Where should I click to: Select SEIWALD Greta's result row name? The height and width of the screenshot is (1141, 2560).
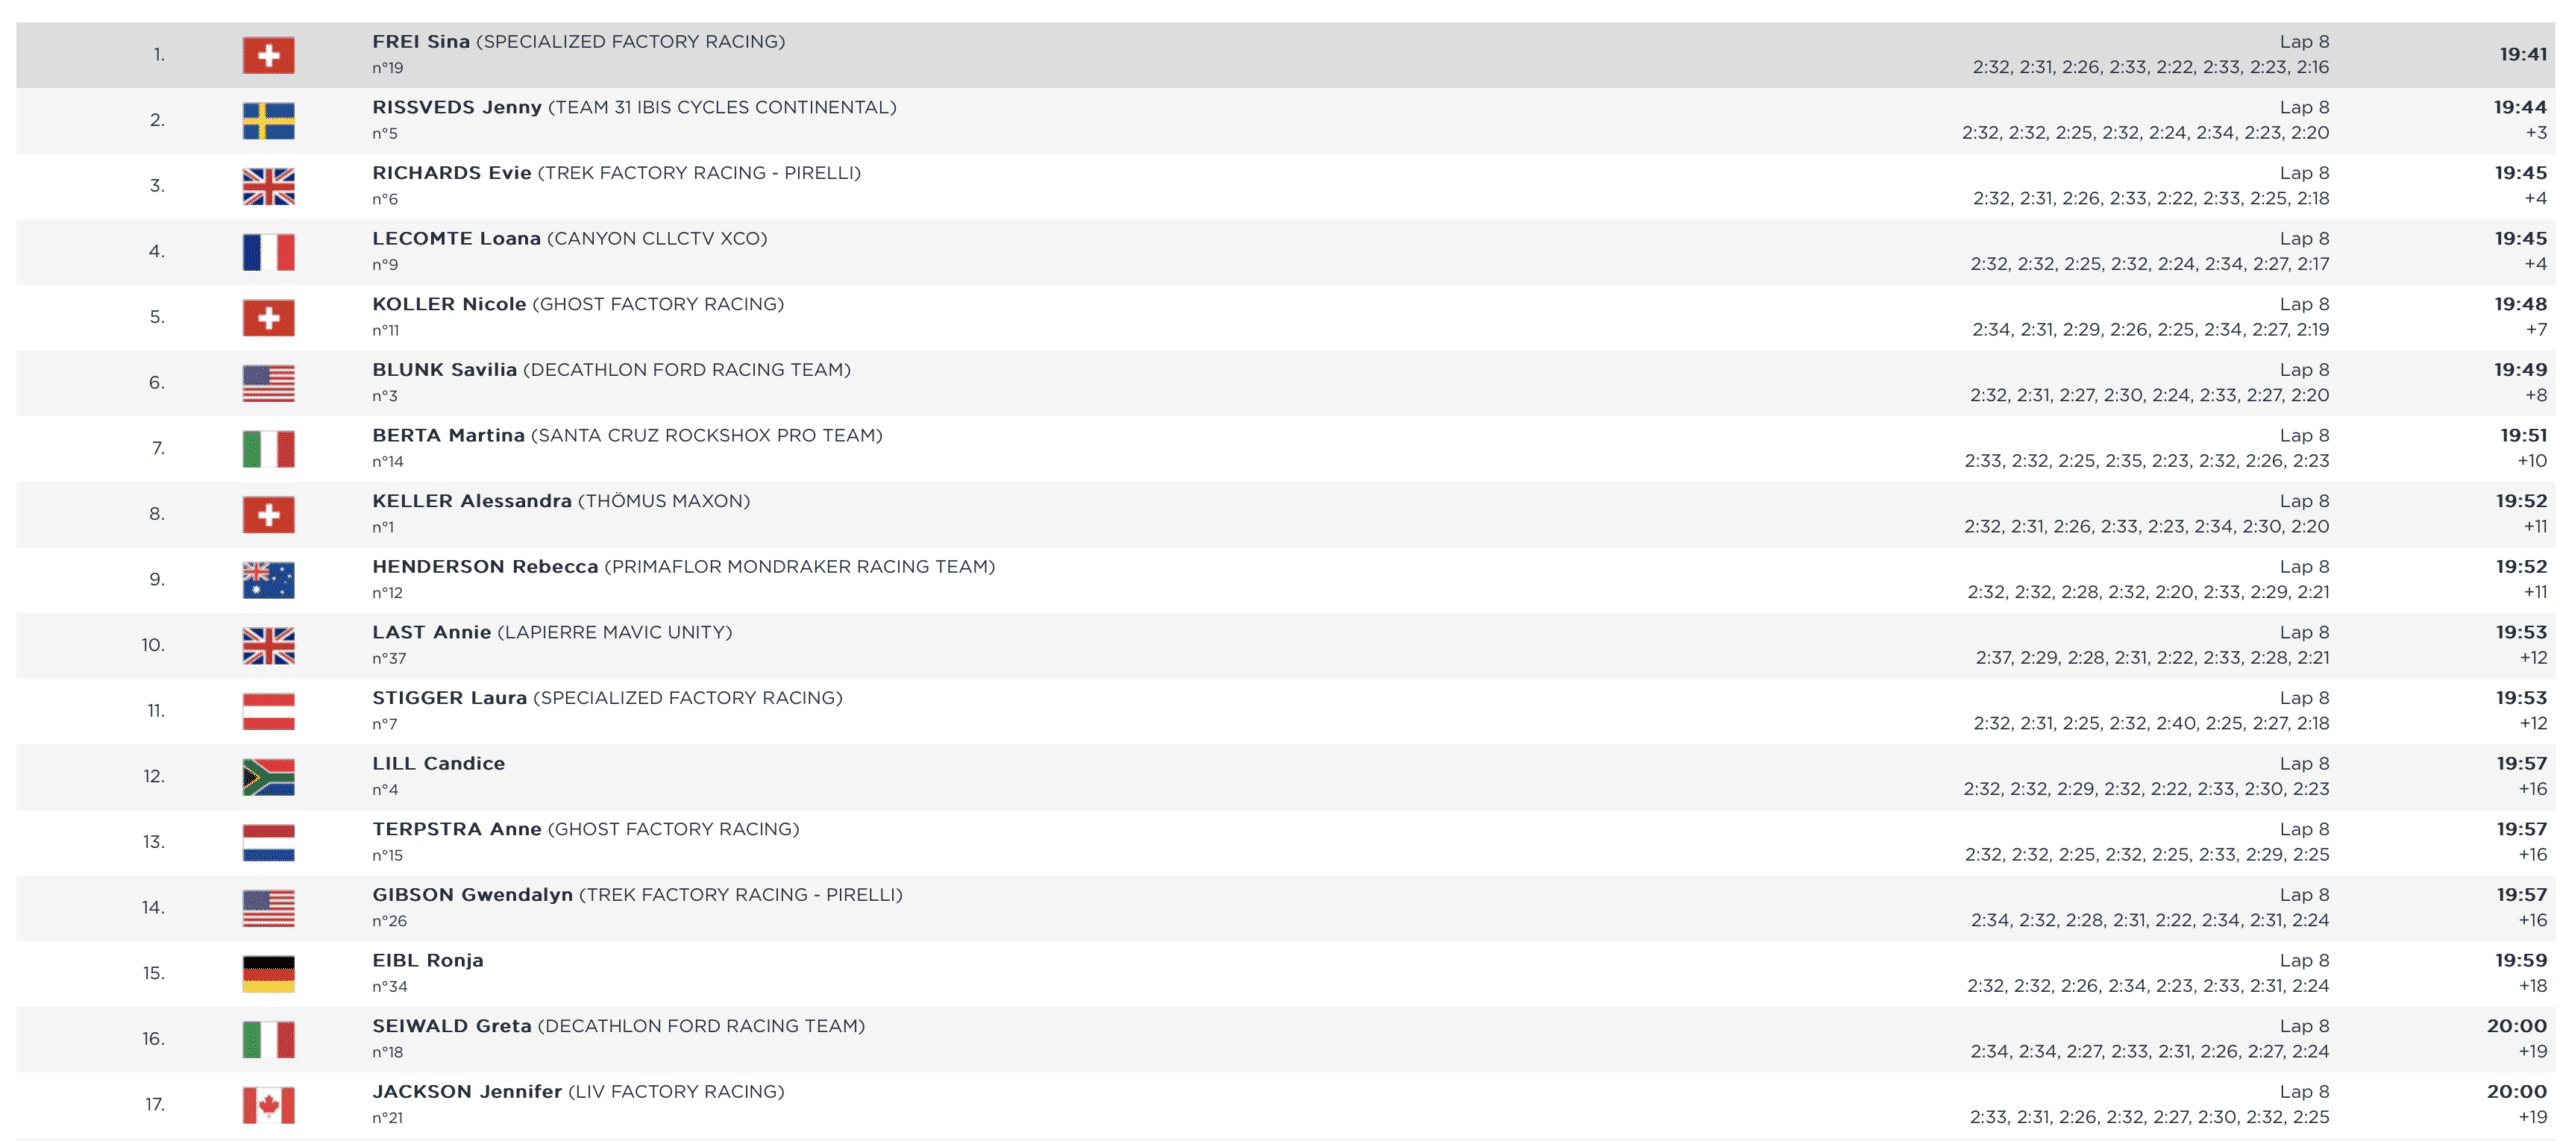[x=451, y=1026]
